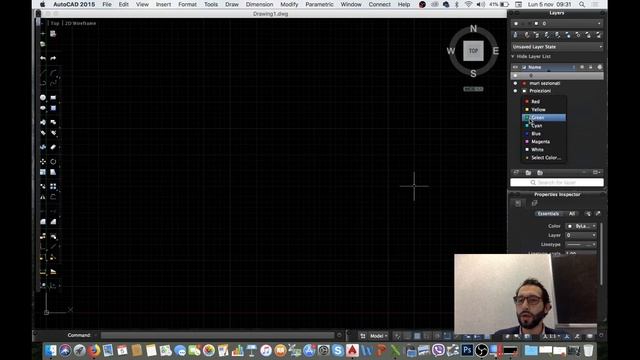Choose Red from the color menu
This screenshot has width=640, height=360.
point(544,102)
